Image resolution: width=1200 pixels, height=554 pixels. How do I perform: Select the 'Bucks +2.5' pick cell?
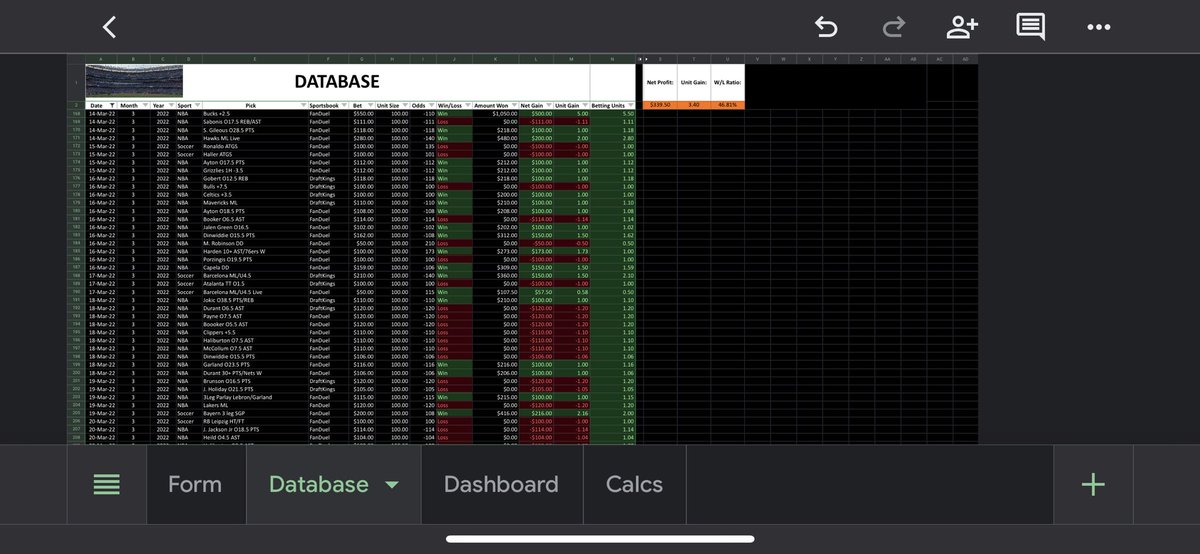[255, 113]
